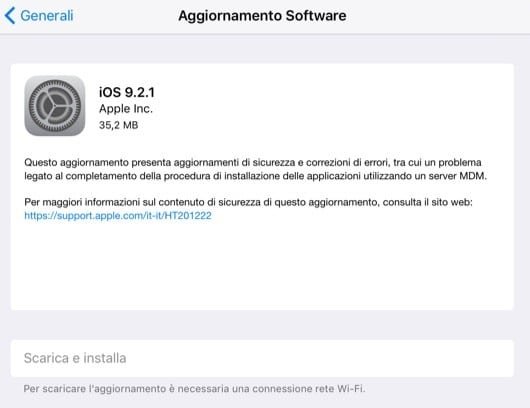Viewport: 530px width, 408px height.
Task: Tap the blue back chevron arrow
Action: pos(10,16)
